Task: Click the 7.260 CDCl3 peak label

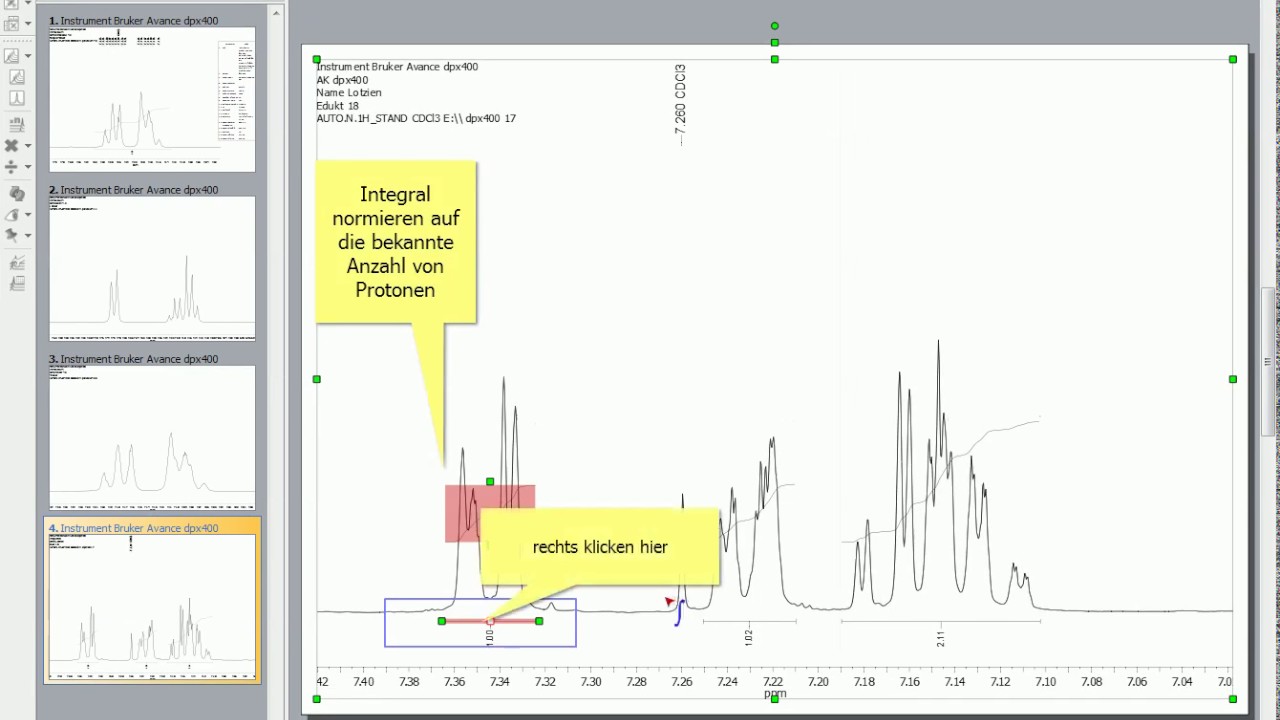Action: click(x=680, y=105)
